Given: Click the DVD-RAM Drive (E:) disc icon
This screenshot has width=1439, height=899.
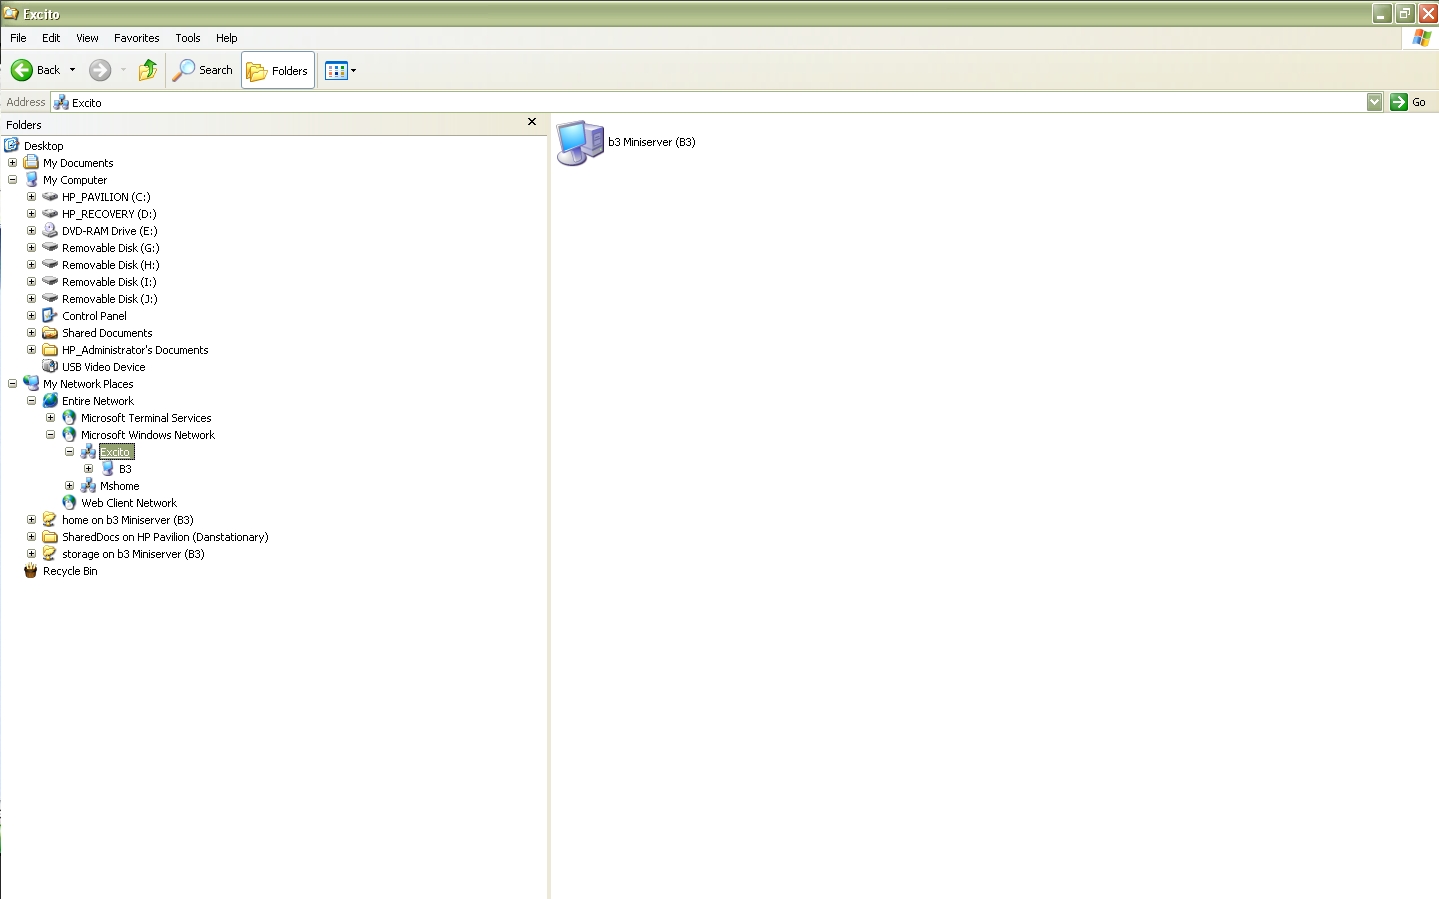Looking at the screenshot, I should 50,231.
